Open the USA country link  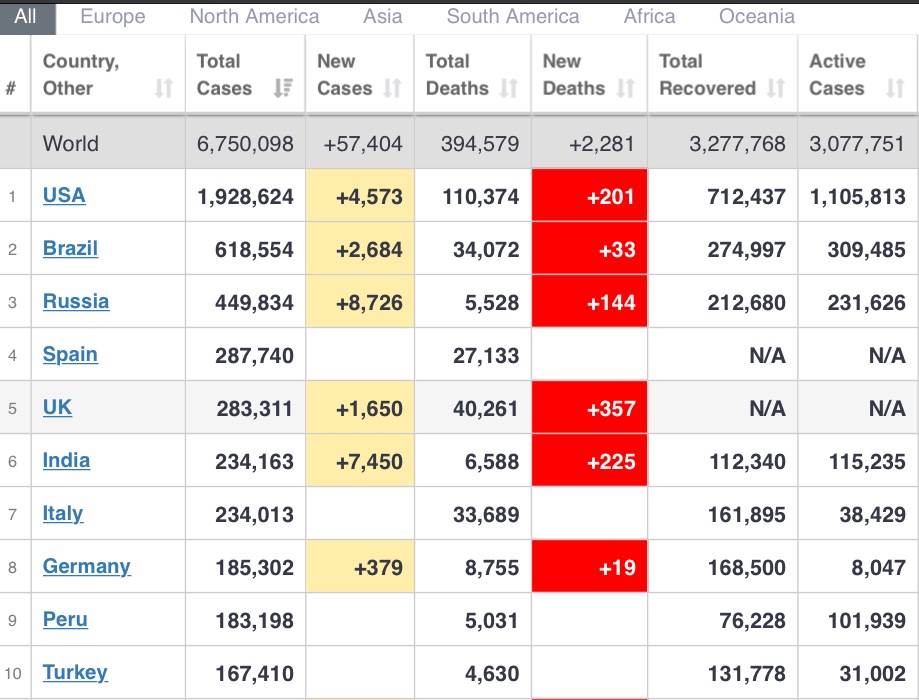[64, 195]
